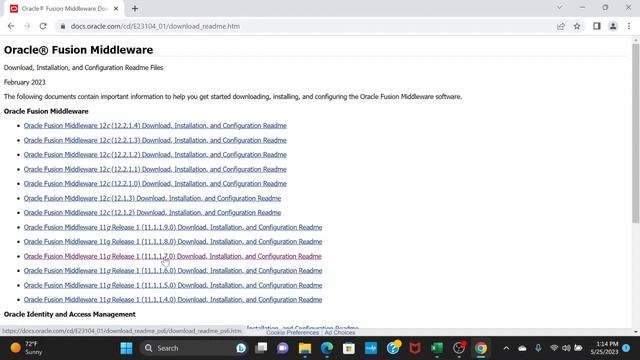Switch to Chrome taskbar icon
Image resolution: width=640 pixels, height=360 pixels.
481,348
